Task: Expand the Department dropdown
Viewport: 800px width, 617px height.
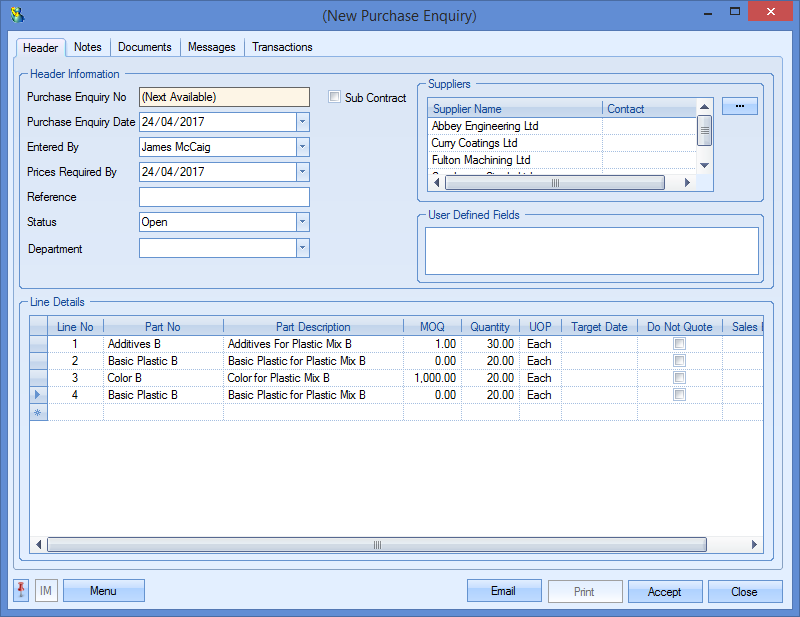Action: [302, 248]
